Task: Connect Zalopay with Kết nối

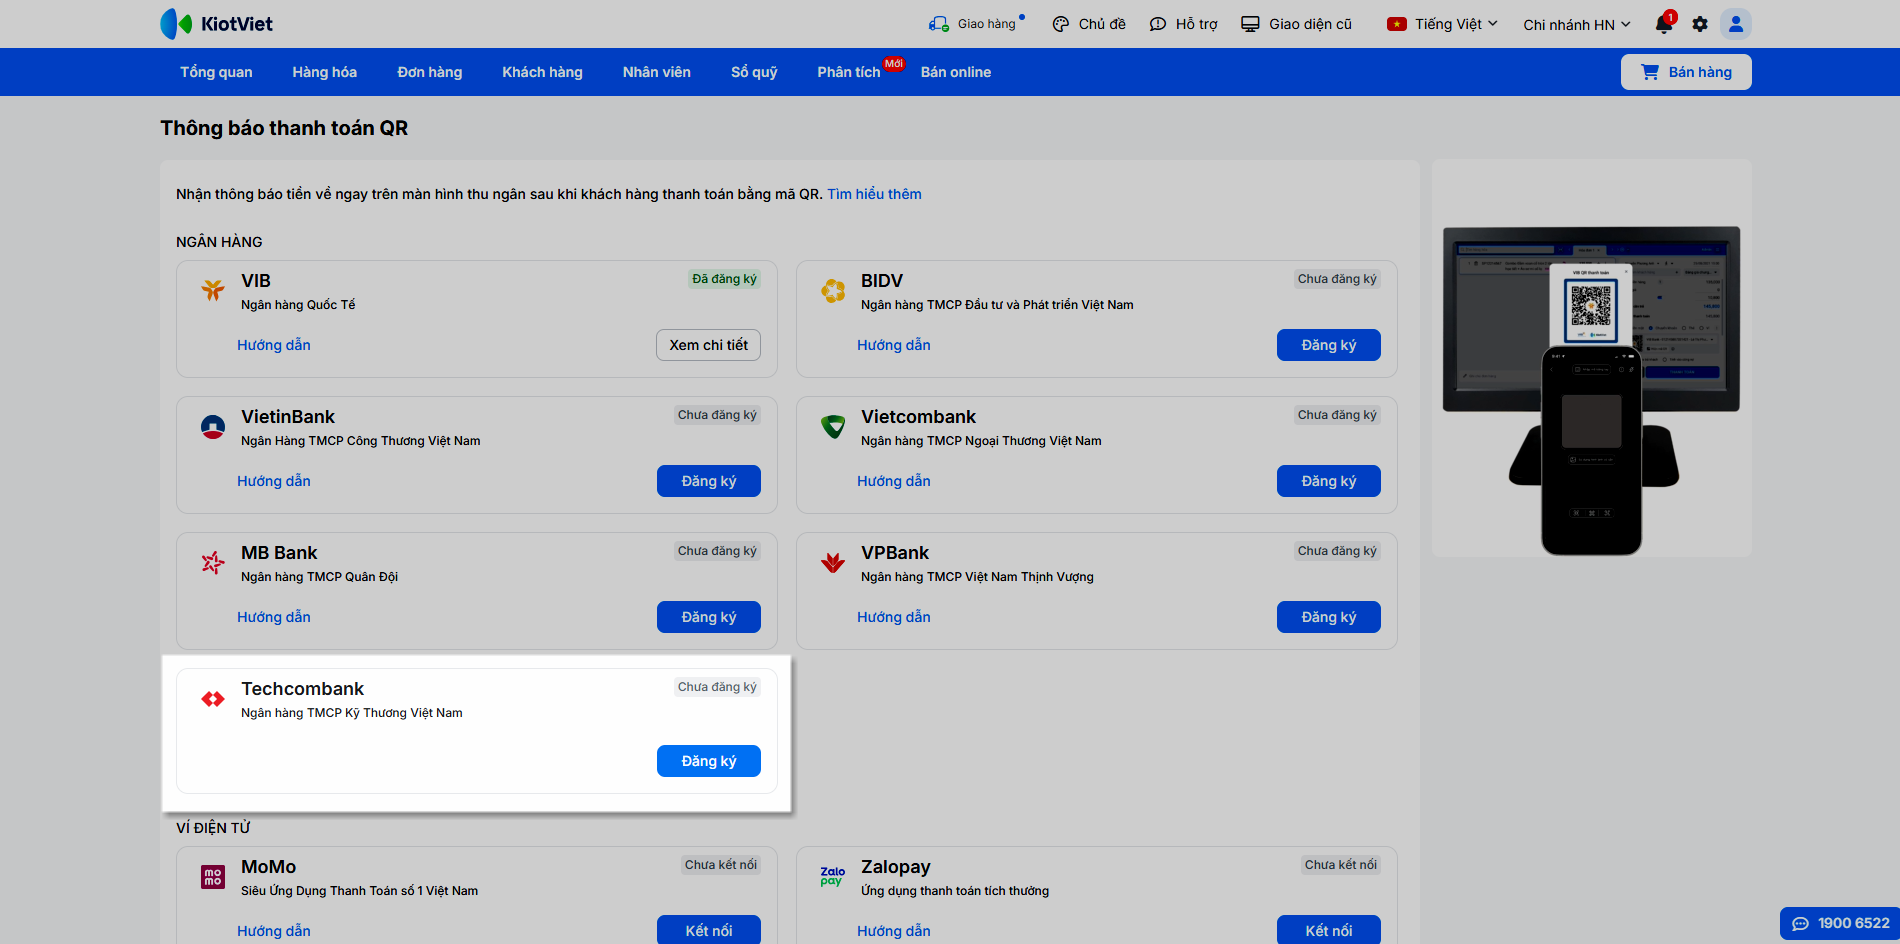Action: tap(1329, 930)
